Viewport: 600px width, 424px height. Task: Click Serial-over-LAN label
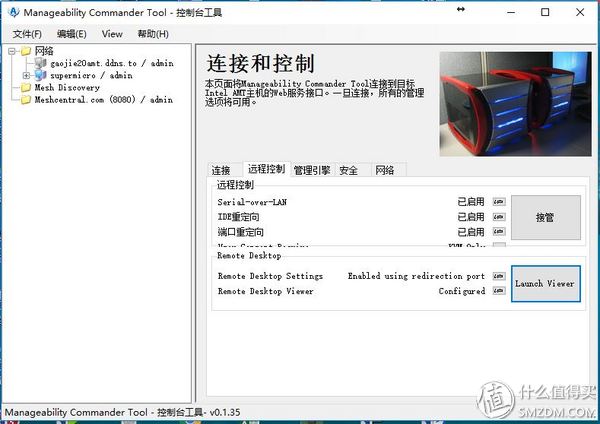coord(252,202)
